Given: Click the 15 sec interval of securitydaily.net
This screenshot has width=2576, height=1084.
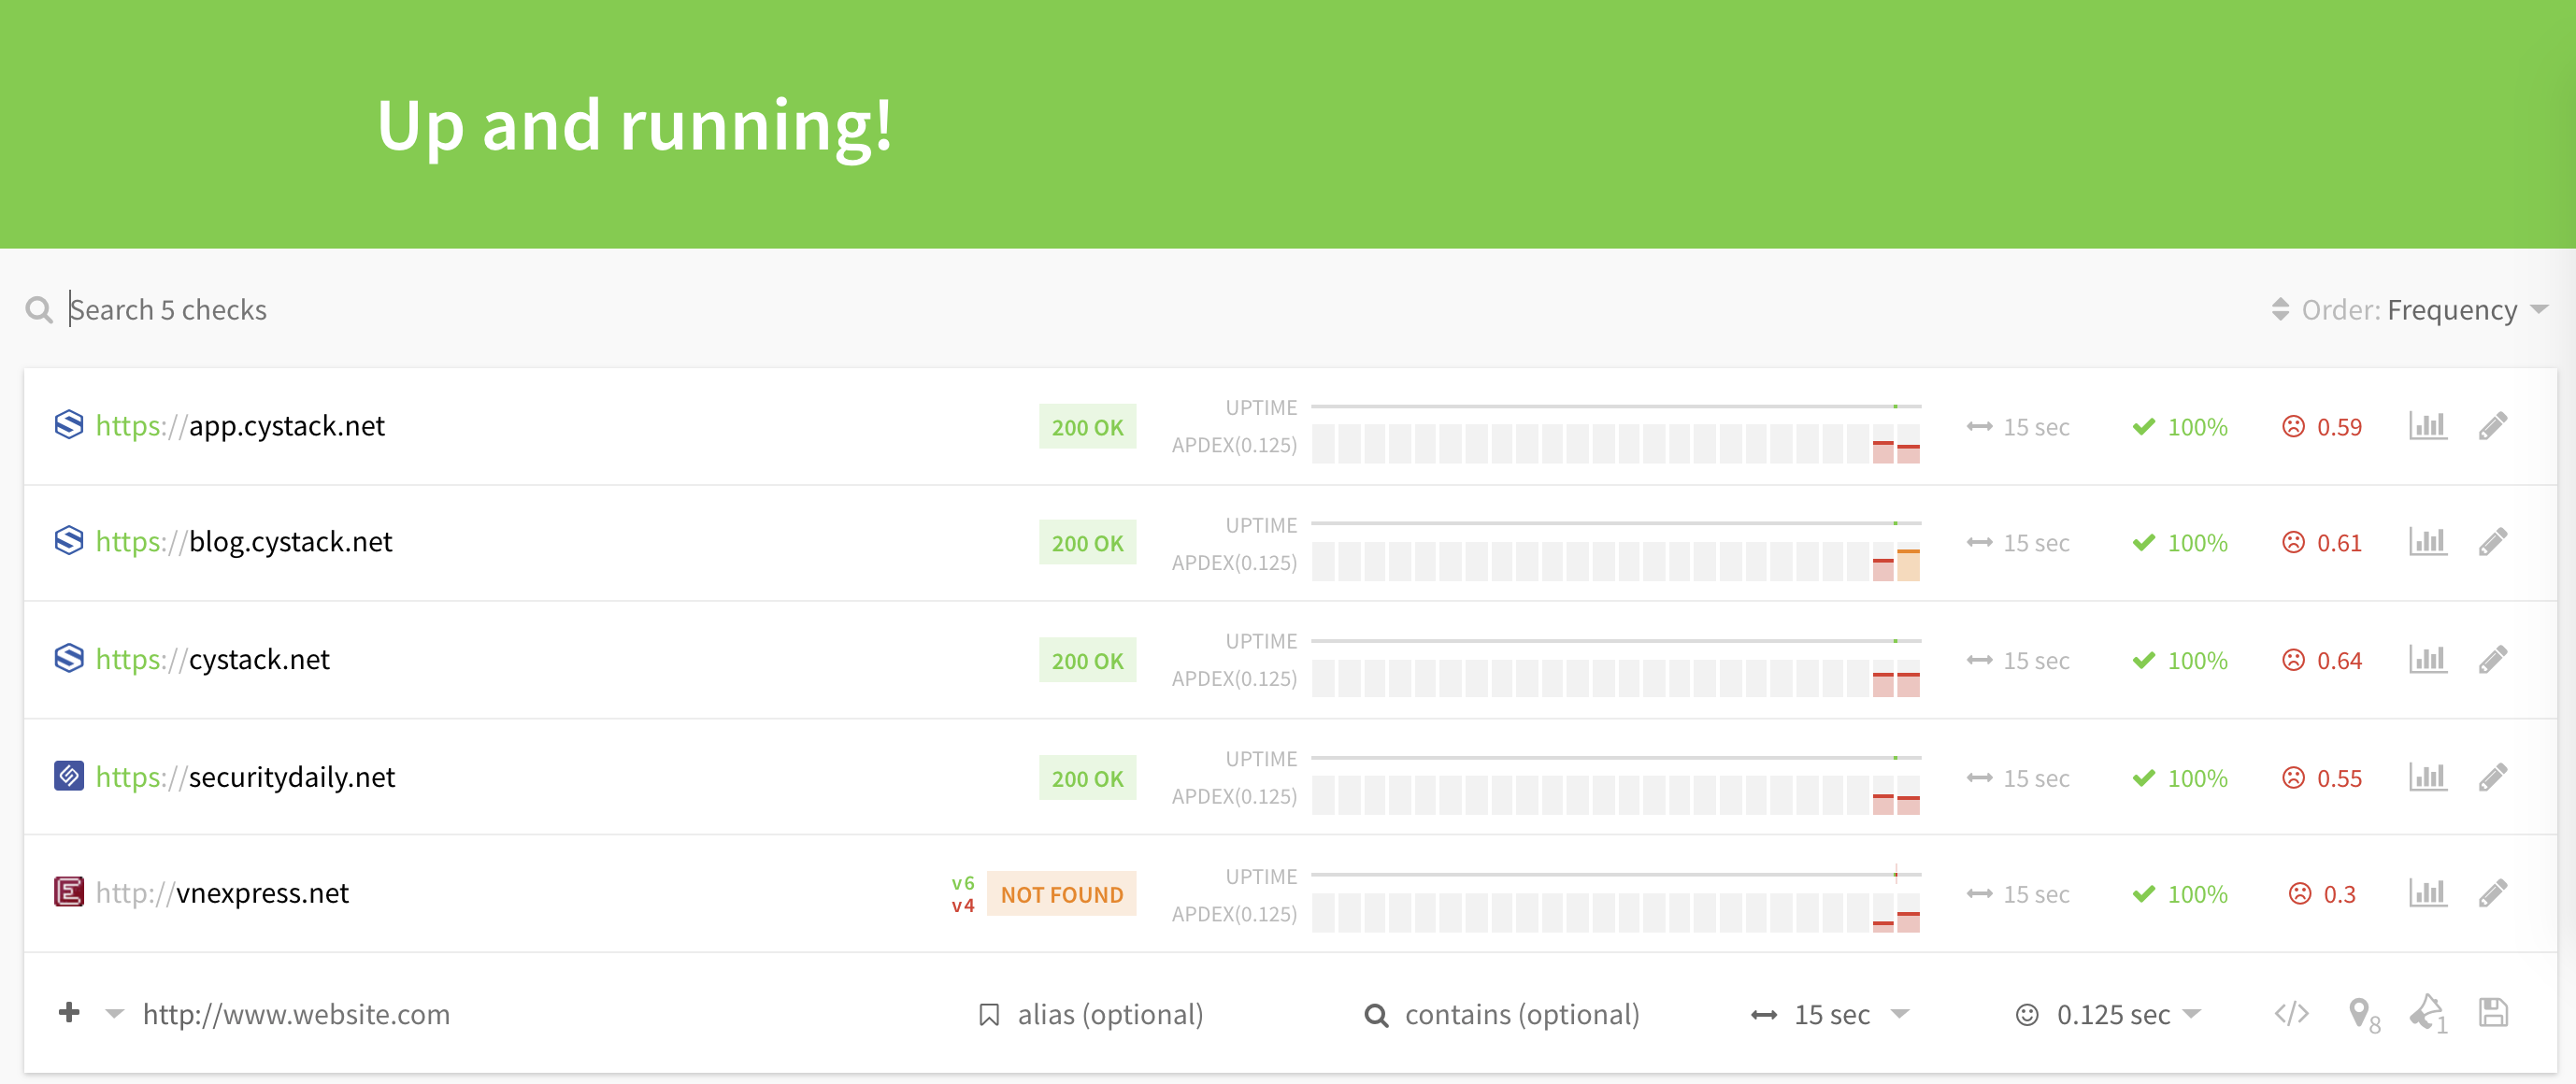Looking at the screenshot, I should pos(2018,778).
